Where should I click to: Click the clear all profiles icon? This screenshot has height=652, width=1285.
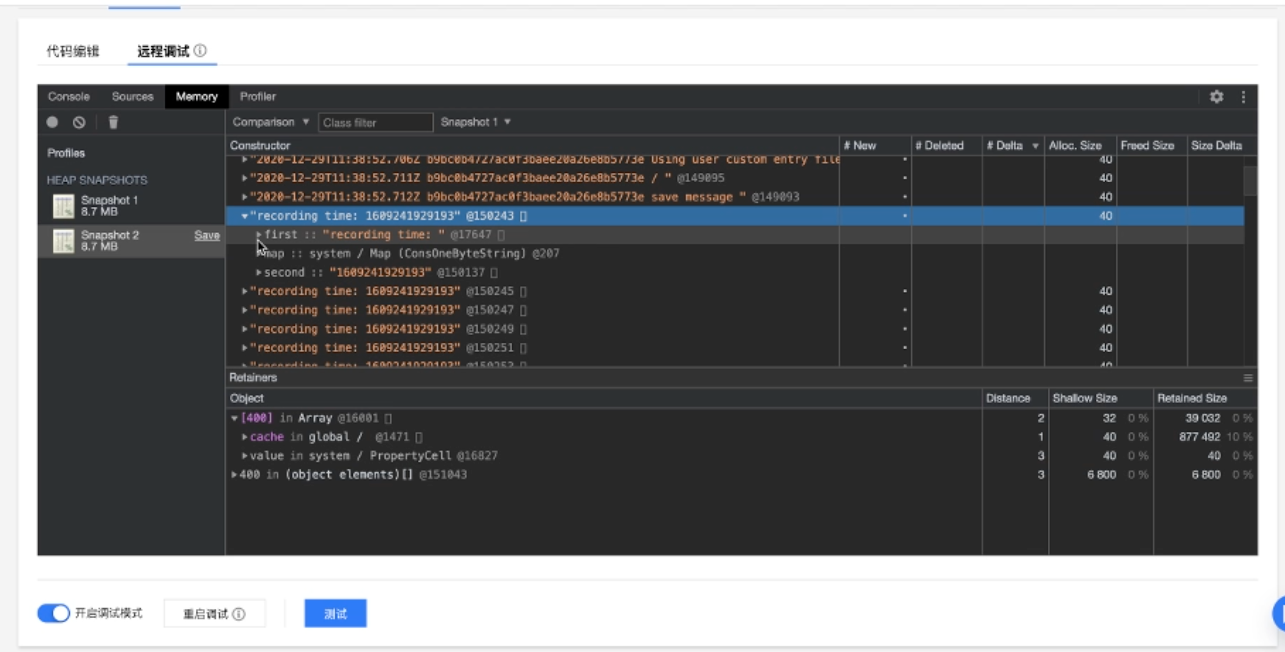[79, 122]
